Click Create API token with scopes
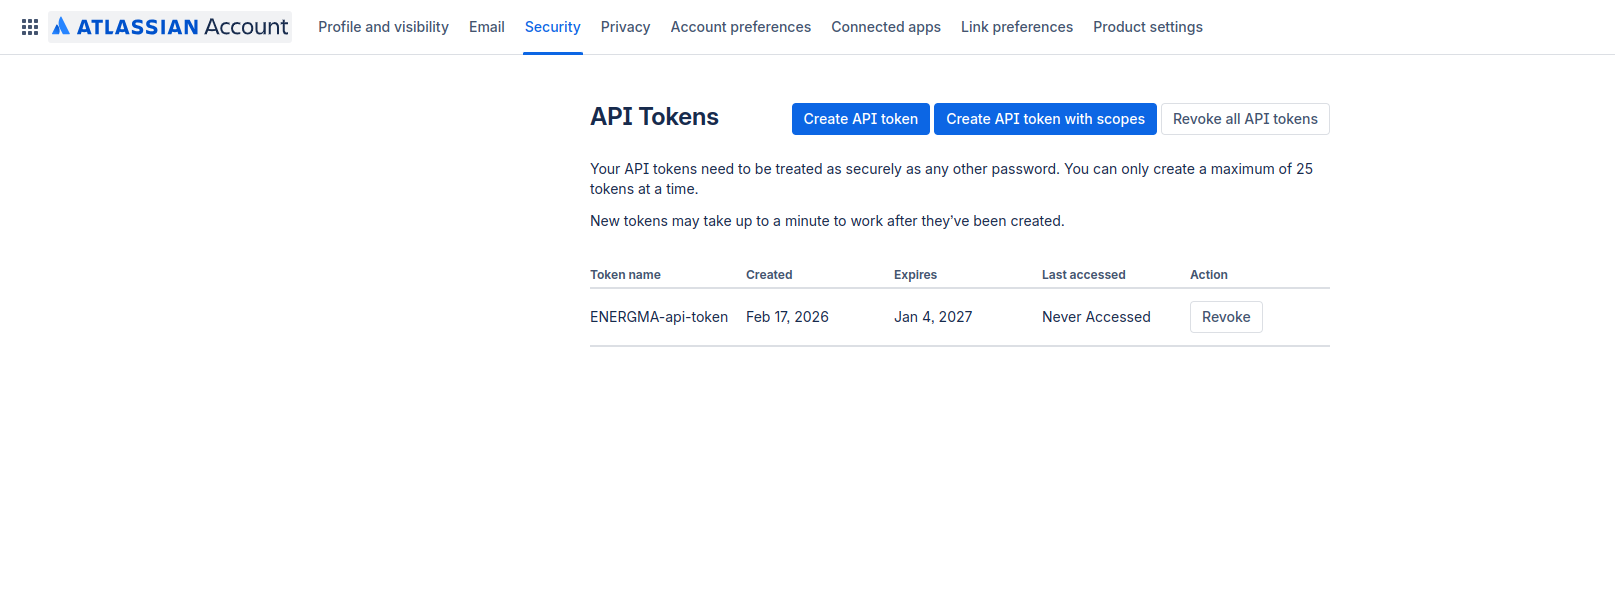The height and width of the screenshot is (591, 1615). coord(1045,119)
